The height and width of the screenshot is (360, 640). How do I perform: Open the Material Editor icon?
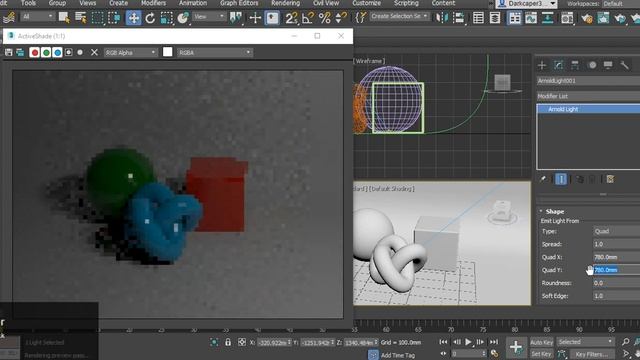(x=567, y=18)
